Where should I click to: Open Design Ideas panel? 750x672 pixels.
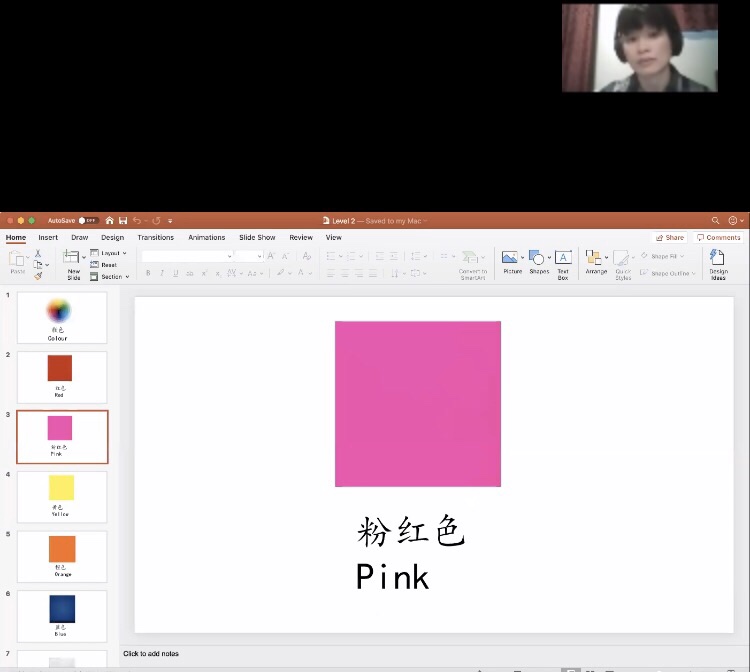tap(718, 263)
